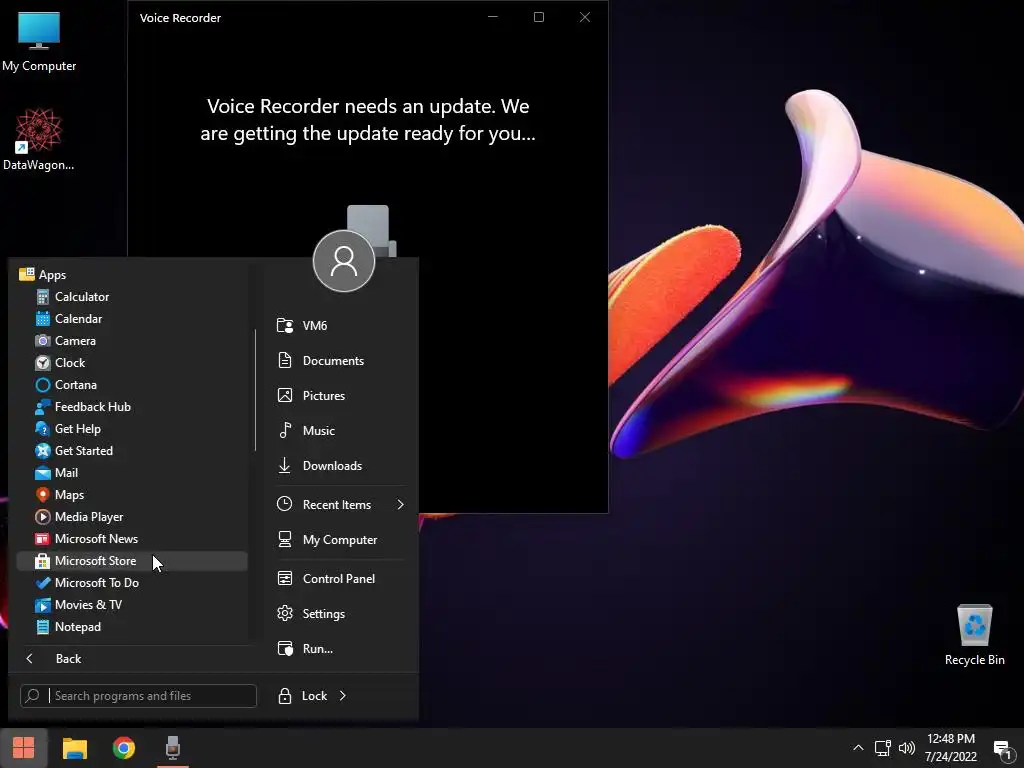Image resolution: width=1024 pixels, height=768 pixels.
Task: Open Microsoft News
Action: [132, 539]
